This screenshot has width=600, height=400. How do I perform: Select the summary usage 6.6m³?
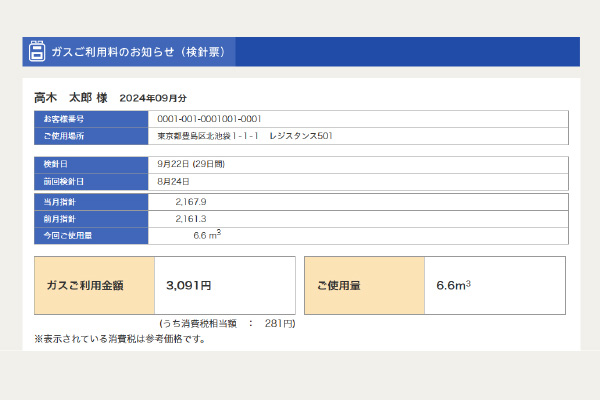(453, 285)
